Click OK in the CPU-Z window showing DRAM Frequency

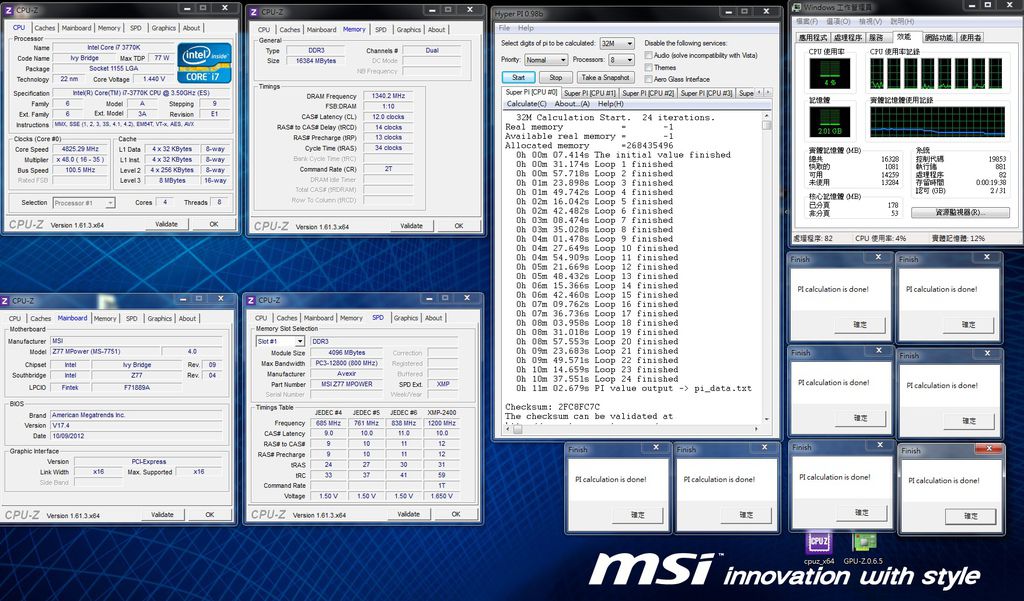458,226
